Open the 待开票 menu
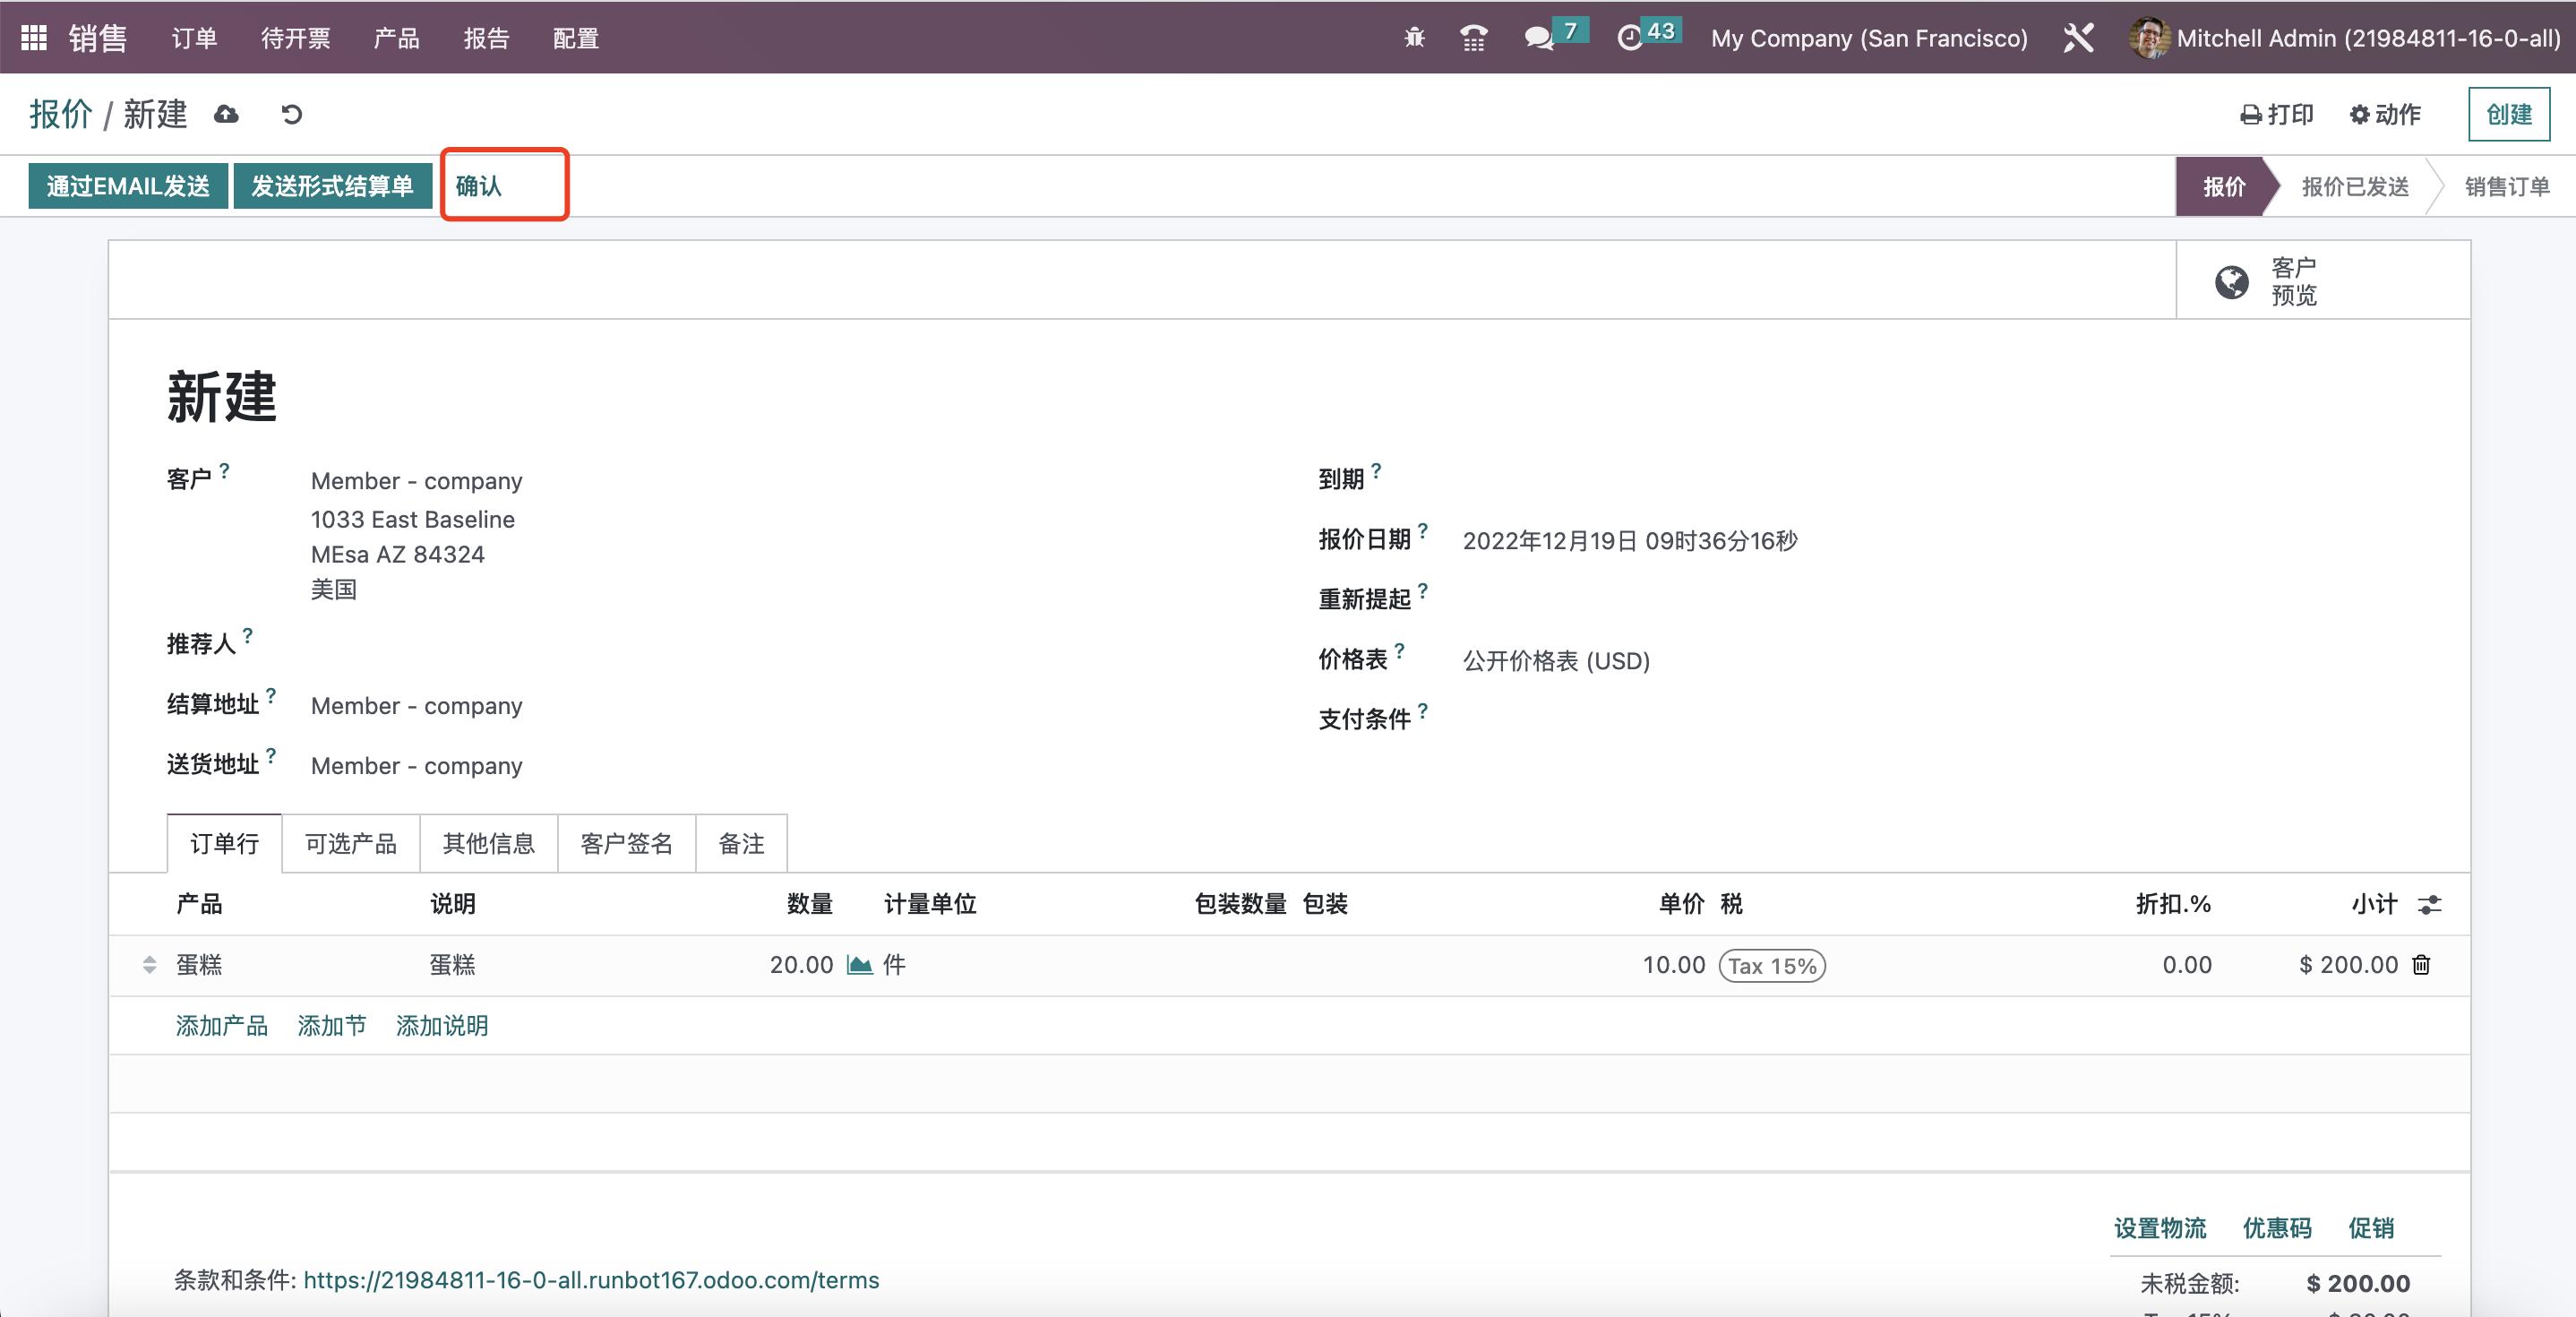 [295, 38]
